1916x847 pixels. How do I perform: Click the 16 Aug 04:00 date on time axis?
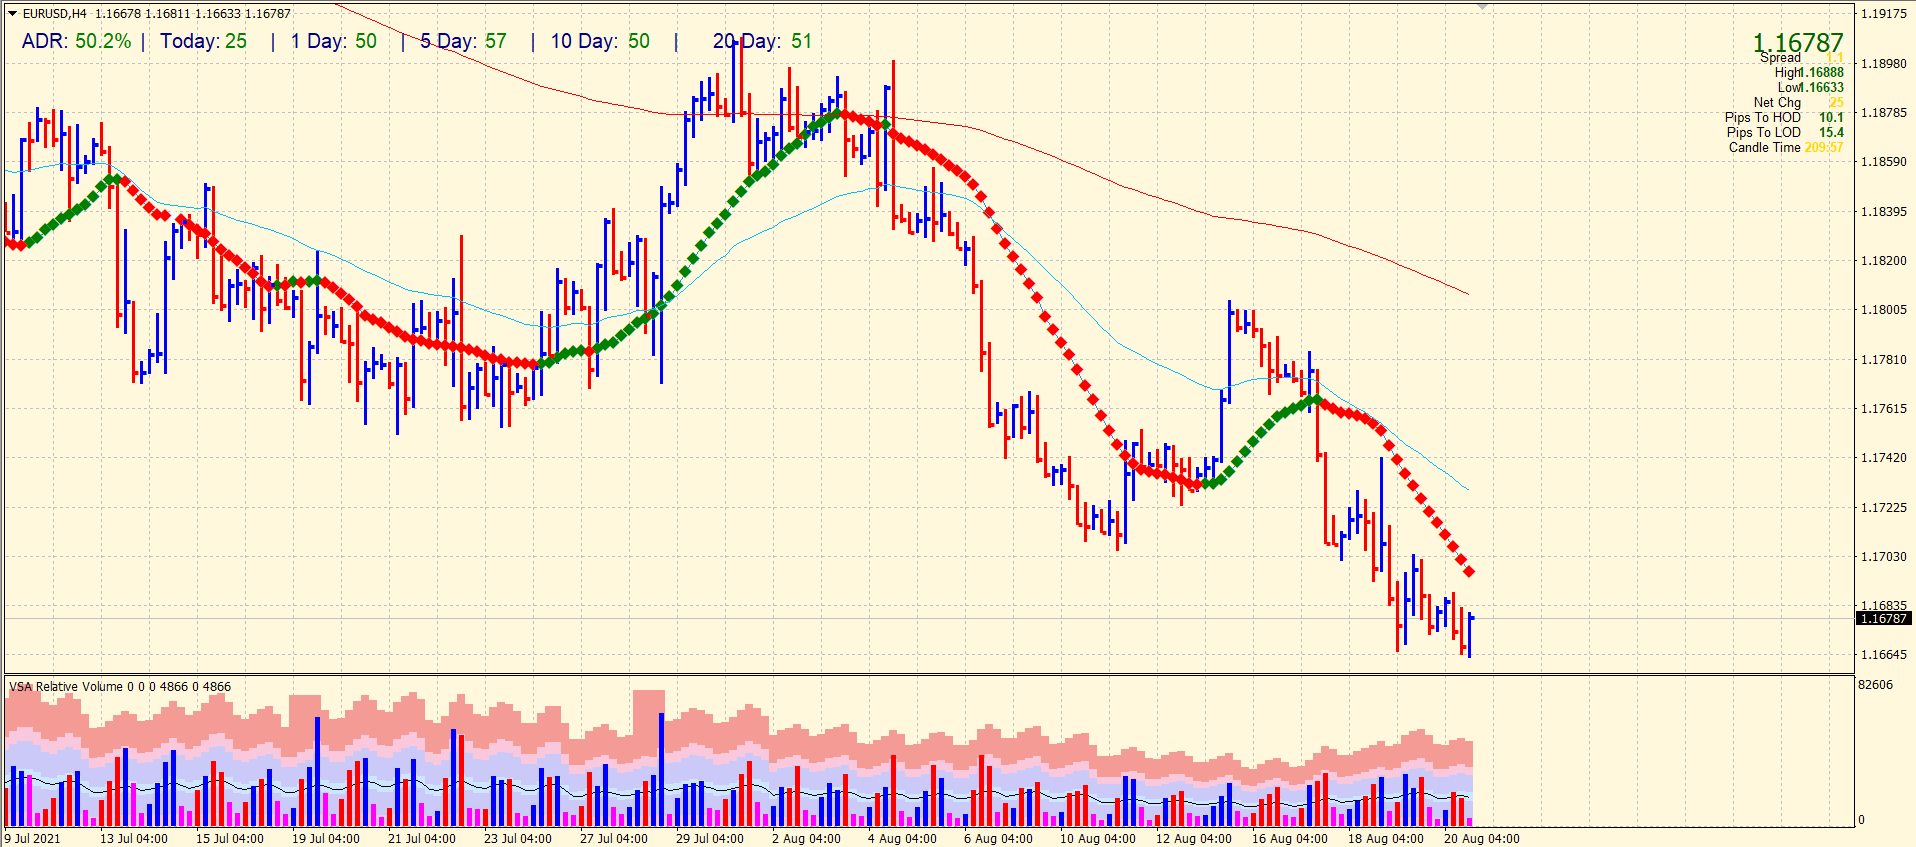(1289, 839)
